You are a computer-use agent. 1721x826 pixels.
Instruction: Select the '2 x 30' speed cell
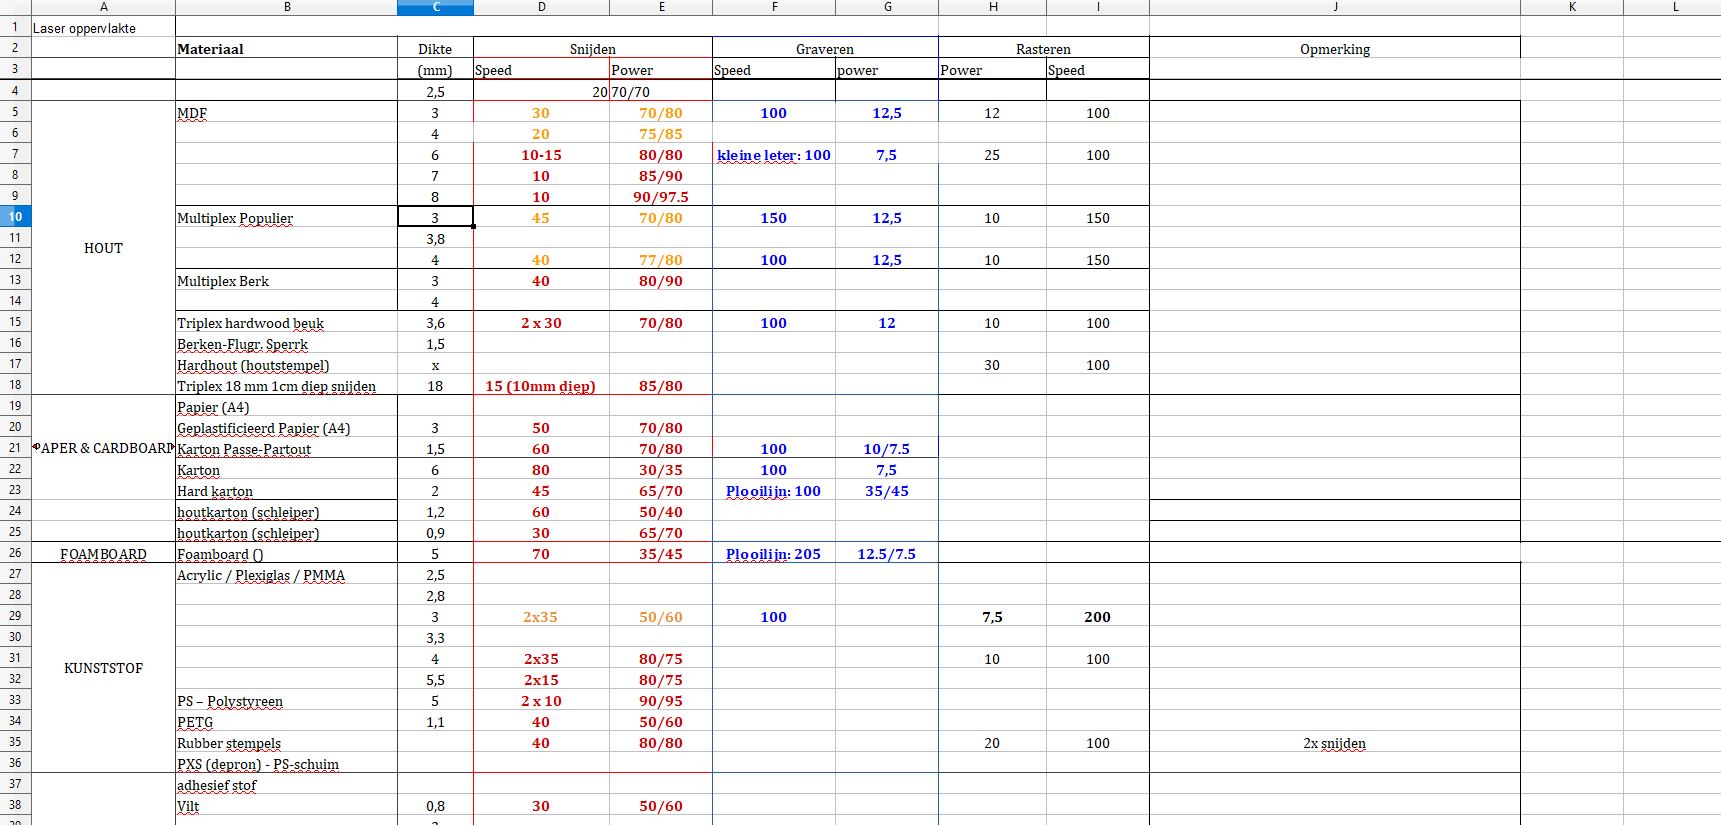point(541,323)
